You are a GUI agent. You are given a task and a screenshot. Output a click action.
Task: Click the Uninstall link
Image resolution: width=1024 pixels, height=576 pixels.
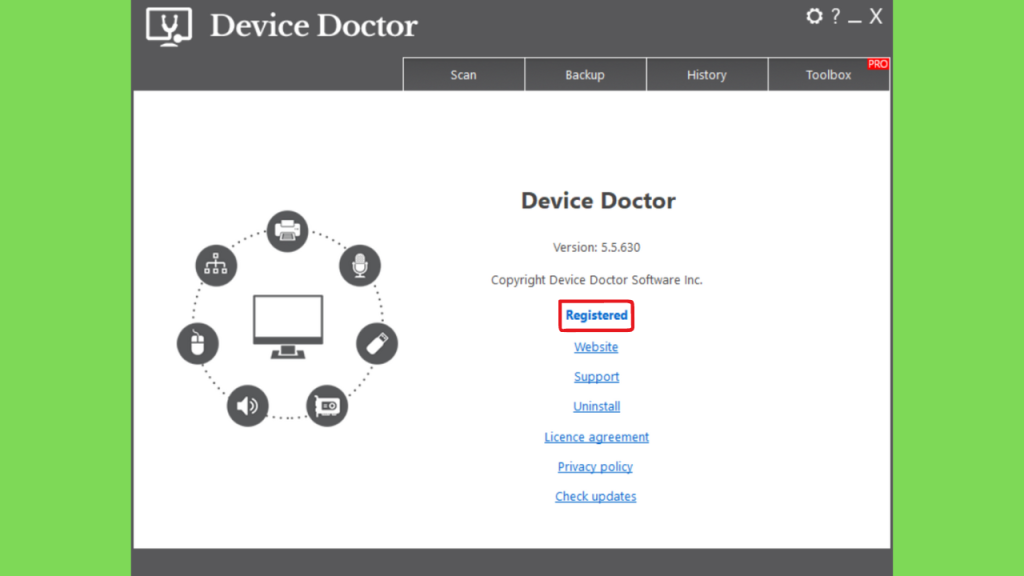pyautogui.click(x=597, y=406)
